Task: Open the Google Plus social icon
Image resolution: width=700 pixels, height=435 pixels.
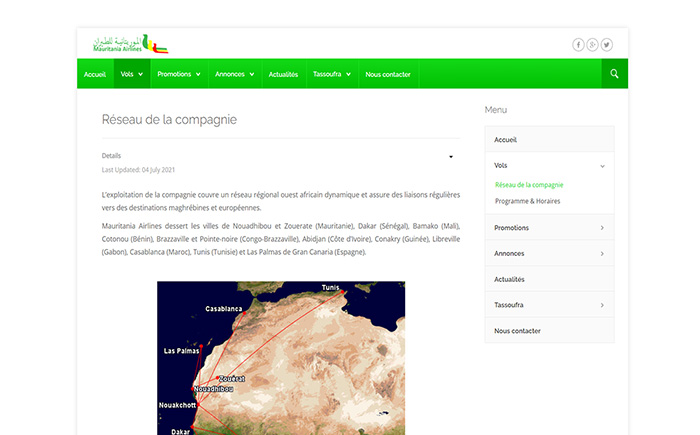Action: click(x=592, y=45)
